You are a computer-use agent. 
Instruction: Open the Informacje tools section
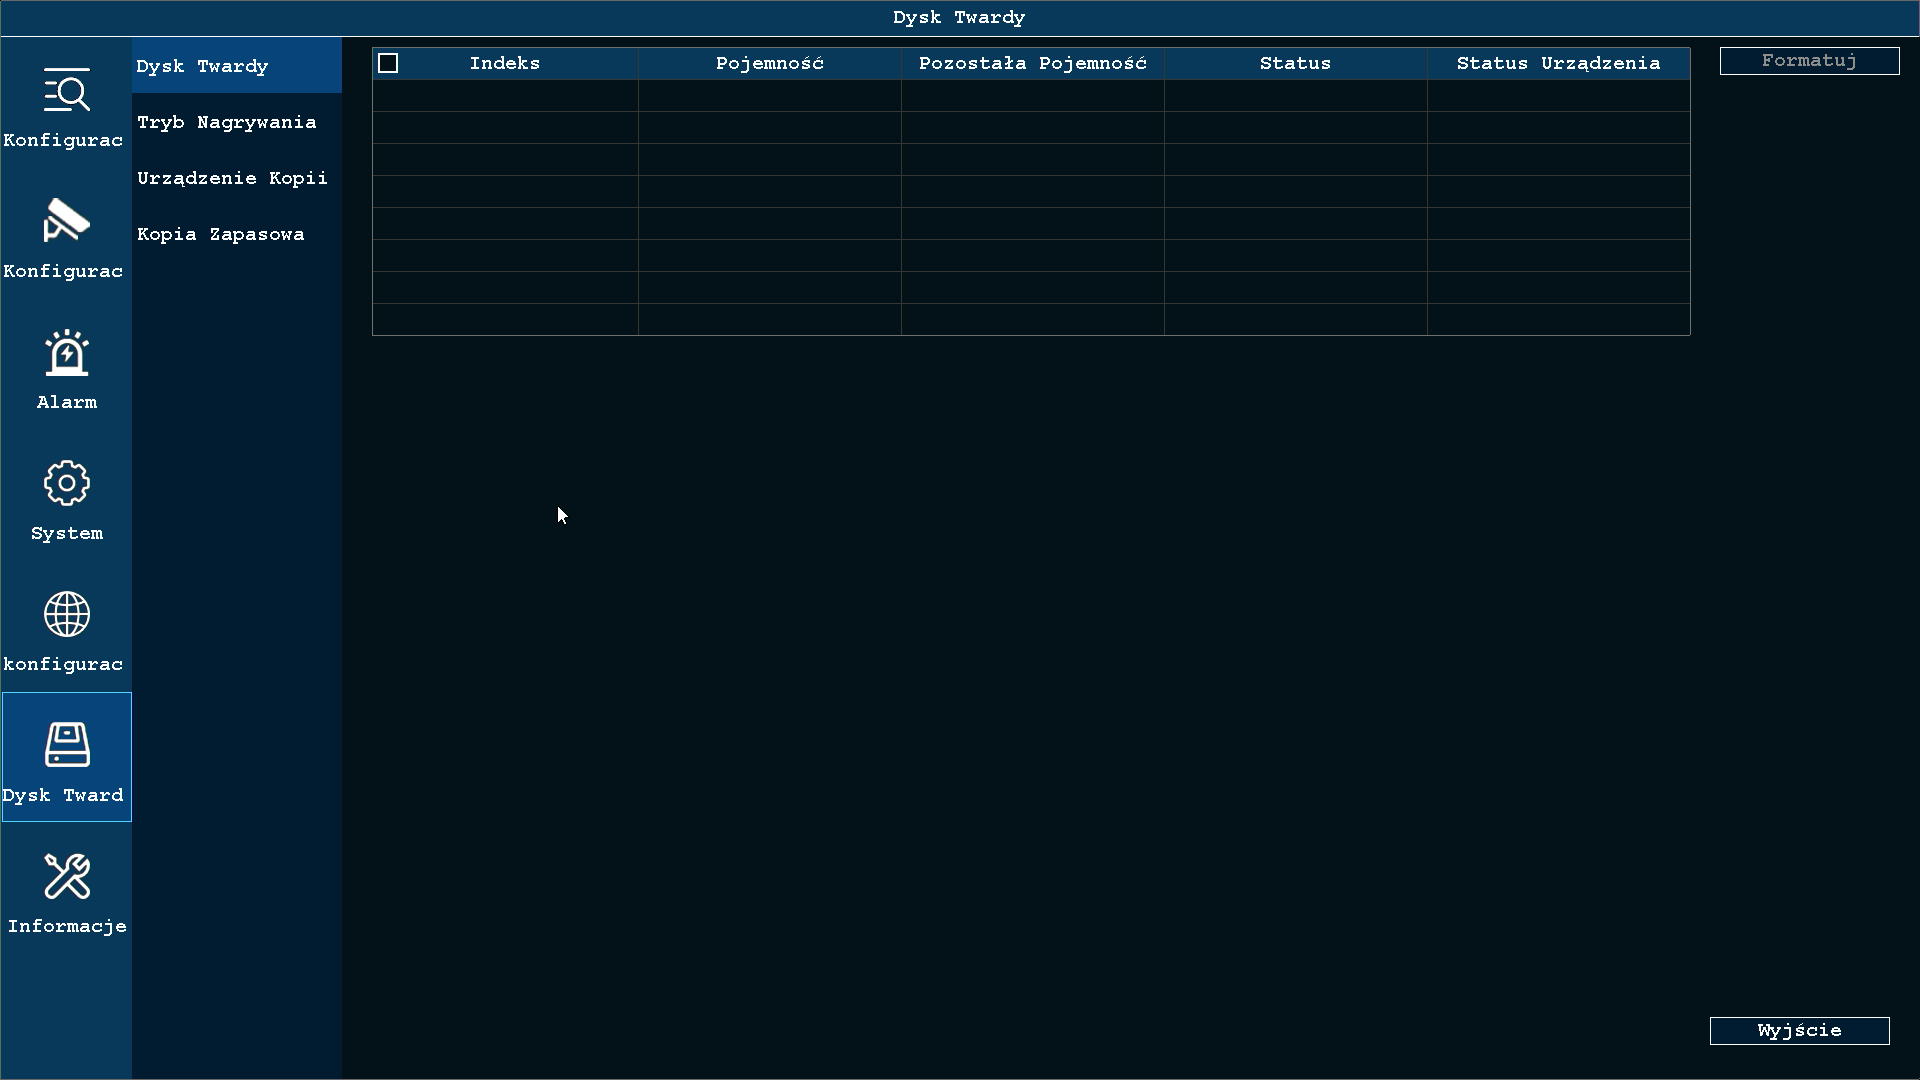[x=66, y=890]
